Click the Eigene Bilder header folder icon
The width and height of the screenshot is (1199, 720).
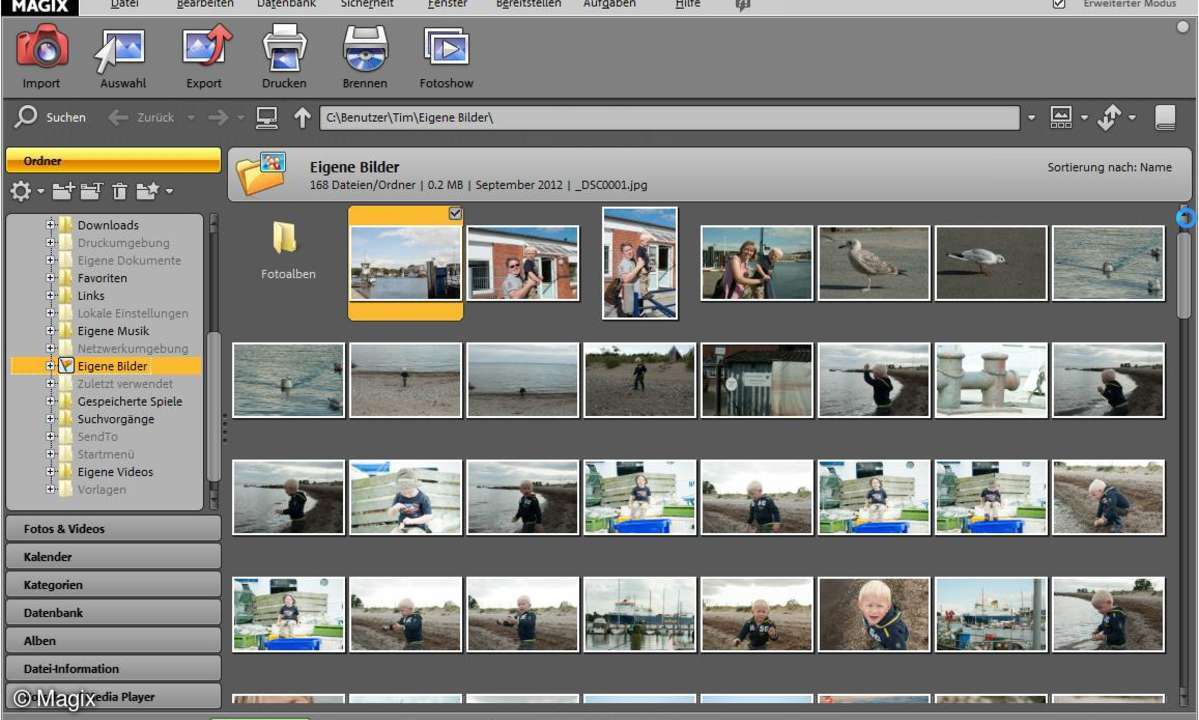click(262, 174)
